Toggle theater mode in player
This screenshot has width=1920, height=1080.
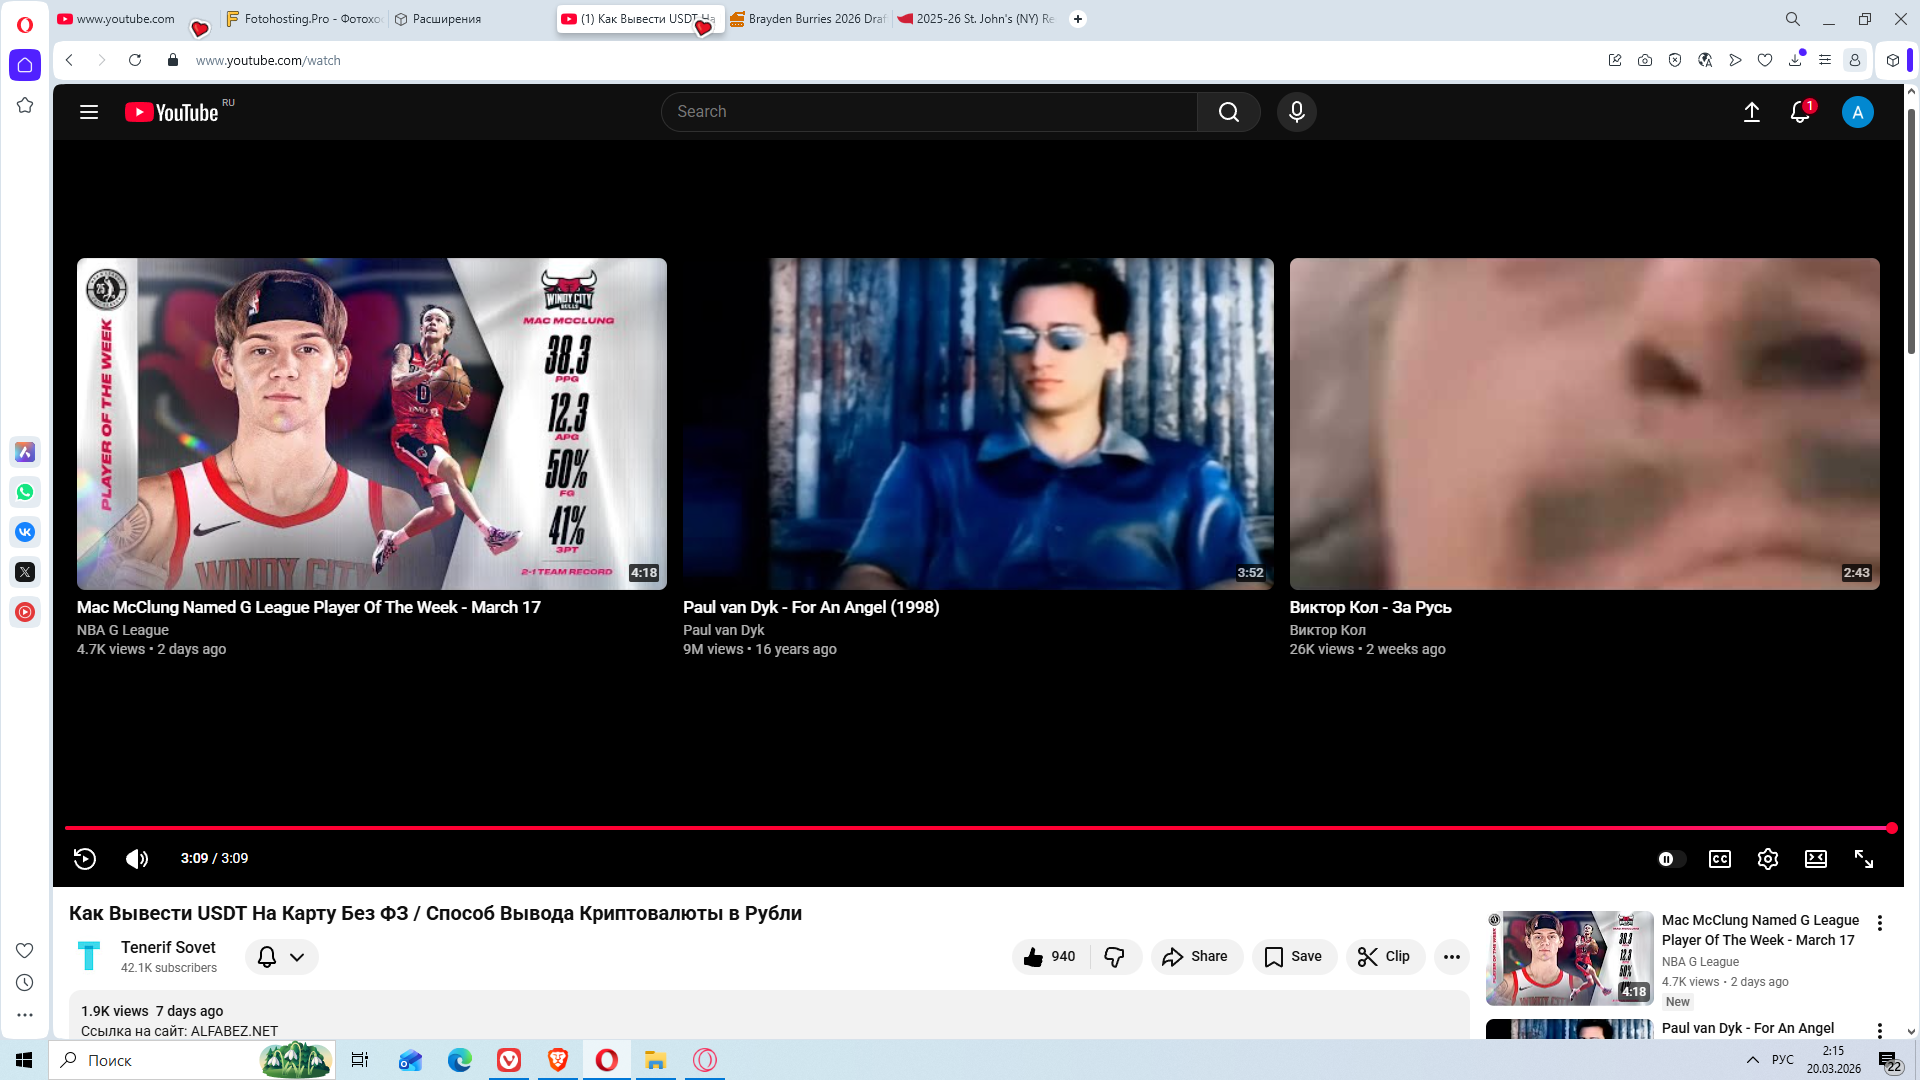pyautogui.click(x=1815, y=859)
